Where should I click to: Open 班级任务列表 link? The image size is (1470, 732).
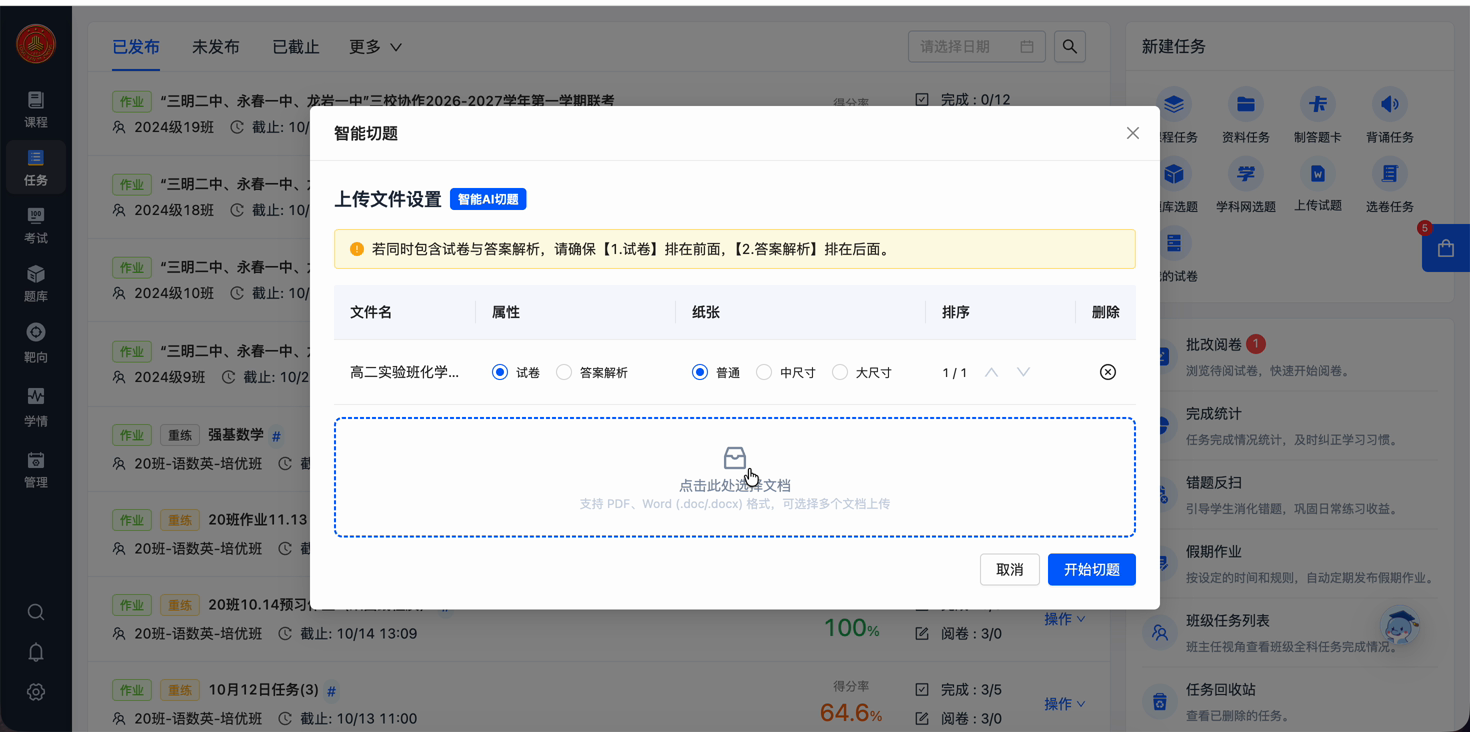[x=1228, y=620]
